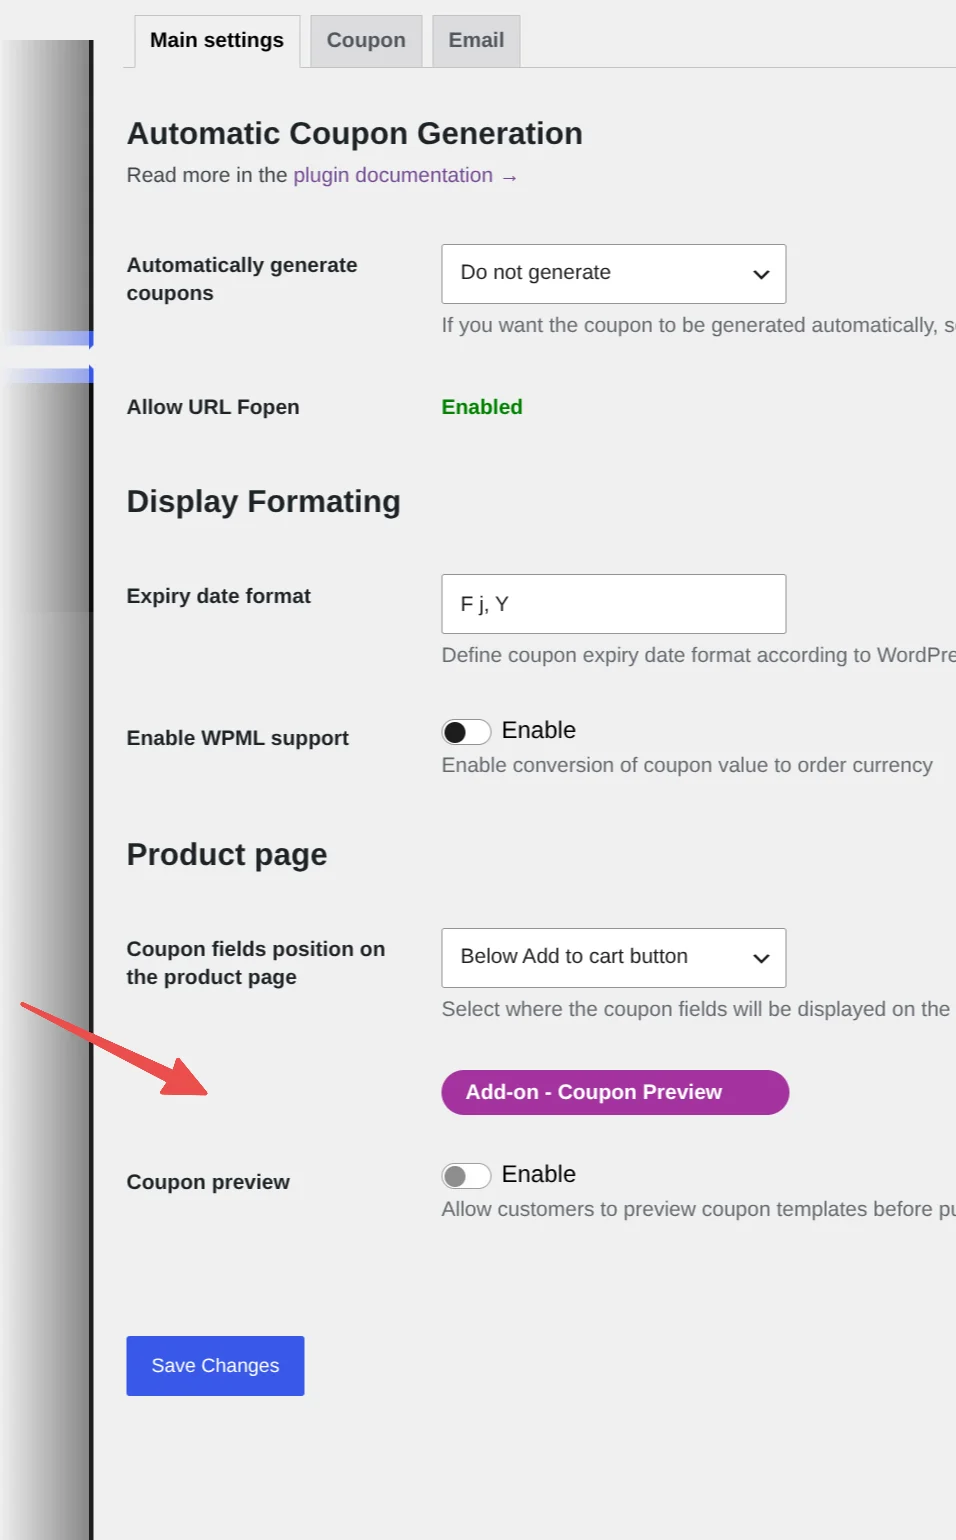Screen dimensions: 956x1540
Task: Open the Email tab
Action: click(x=476, y=41)
